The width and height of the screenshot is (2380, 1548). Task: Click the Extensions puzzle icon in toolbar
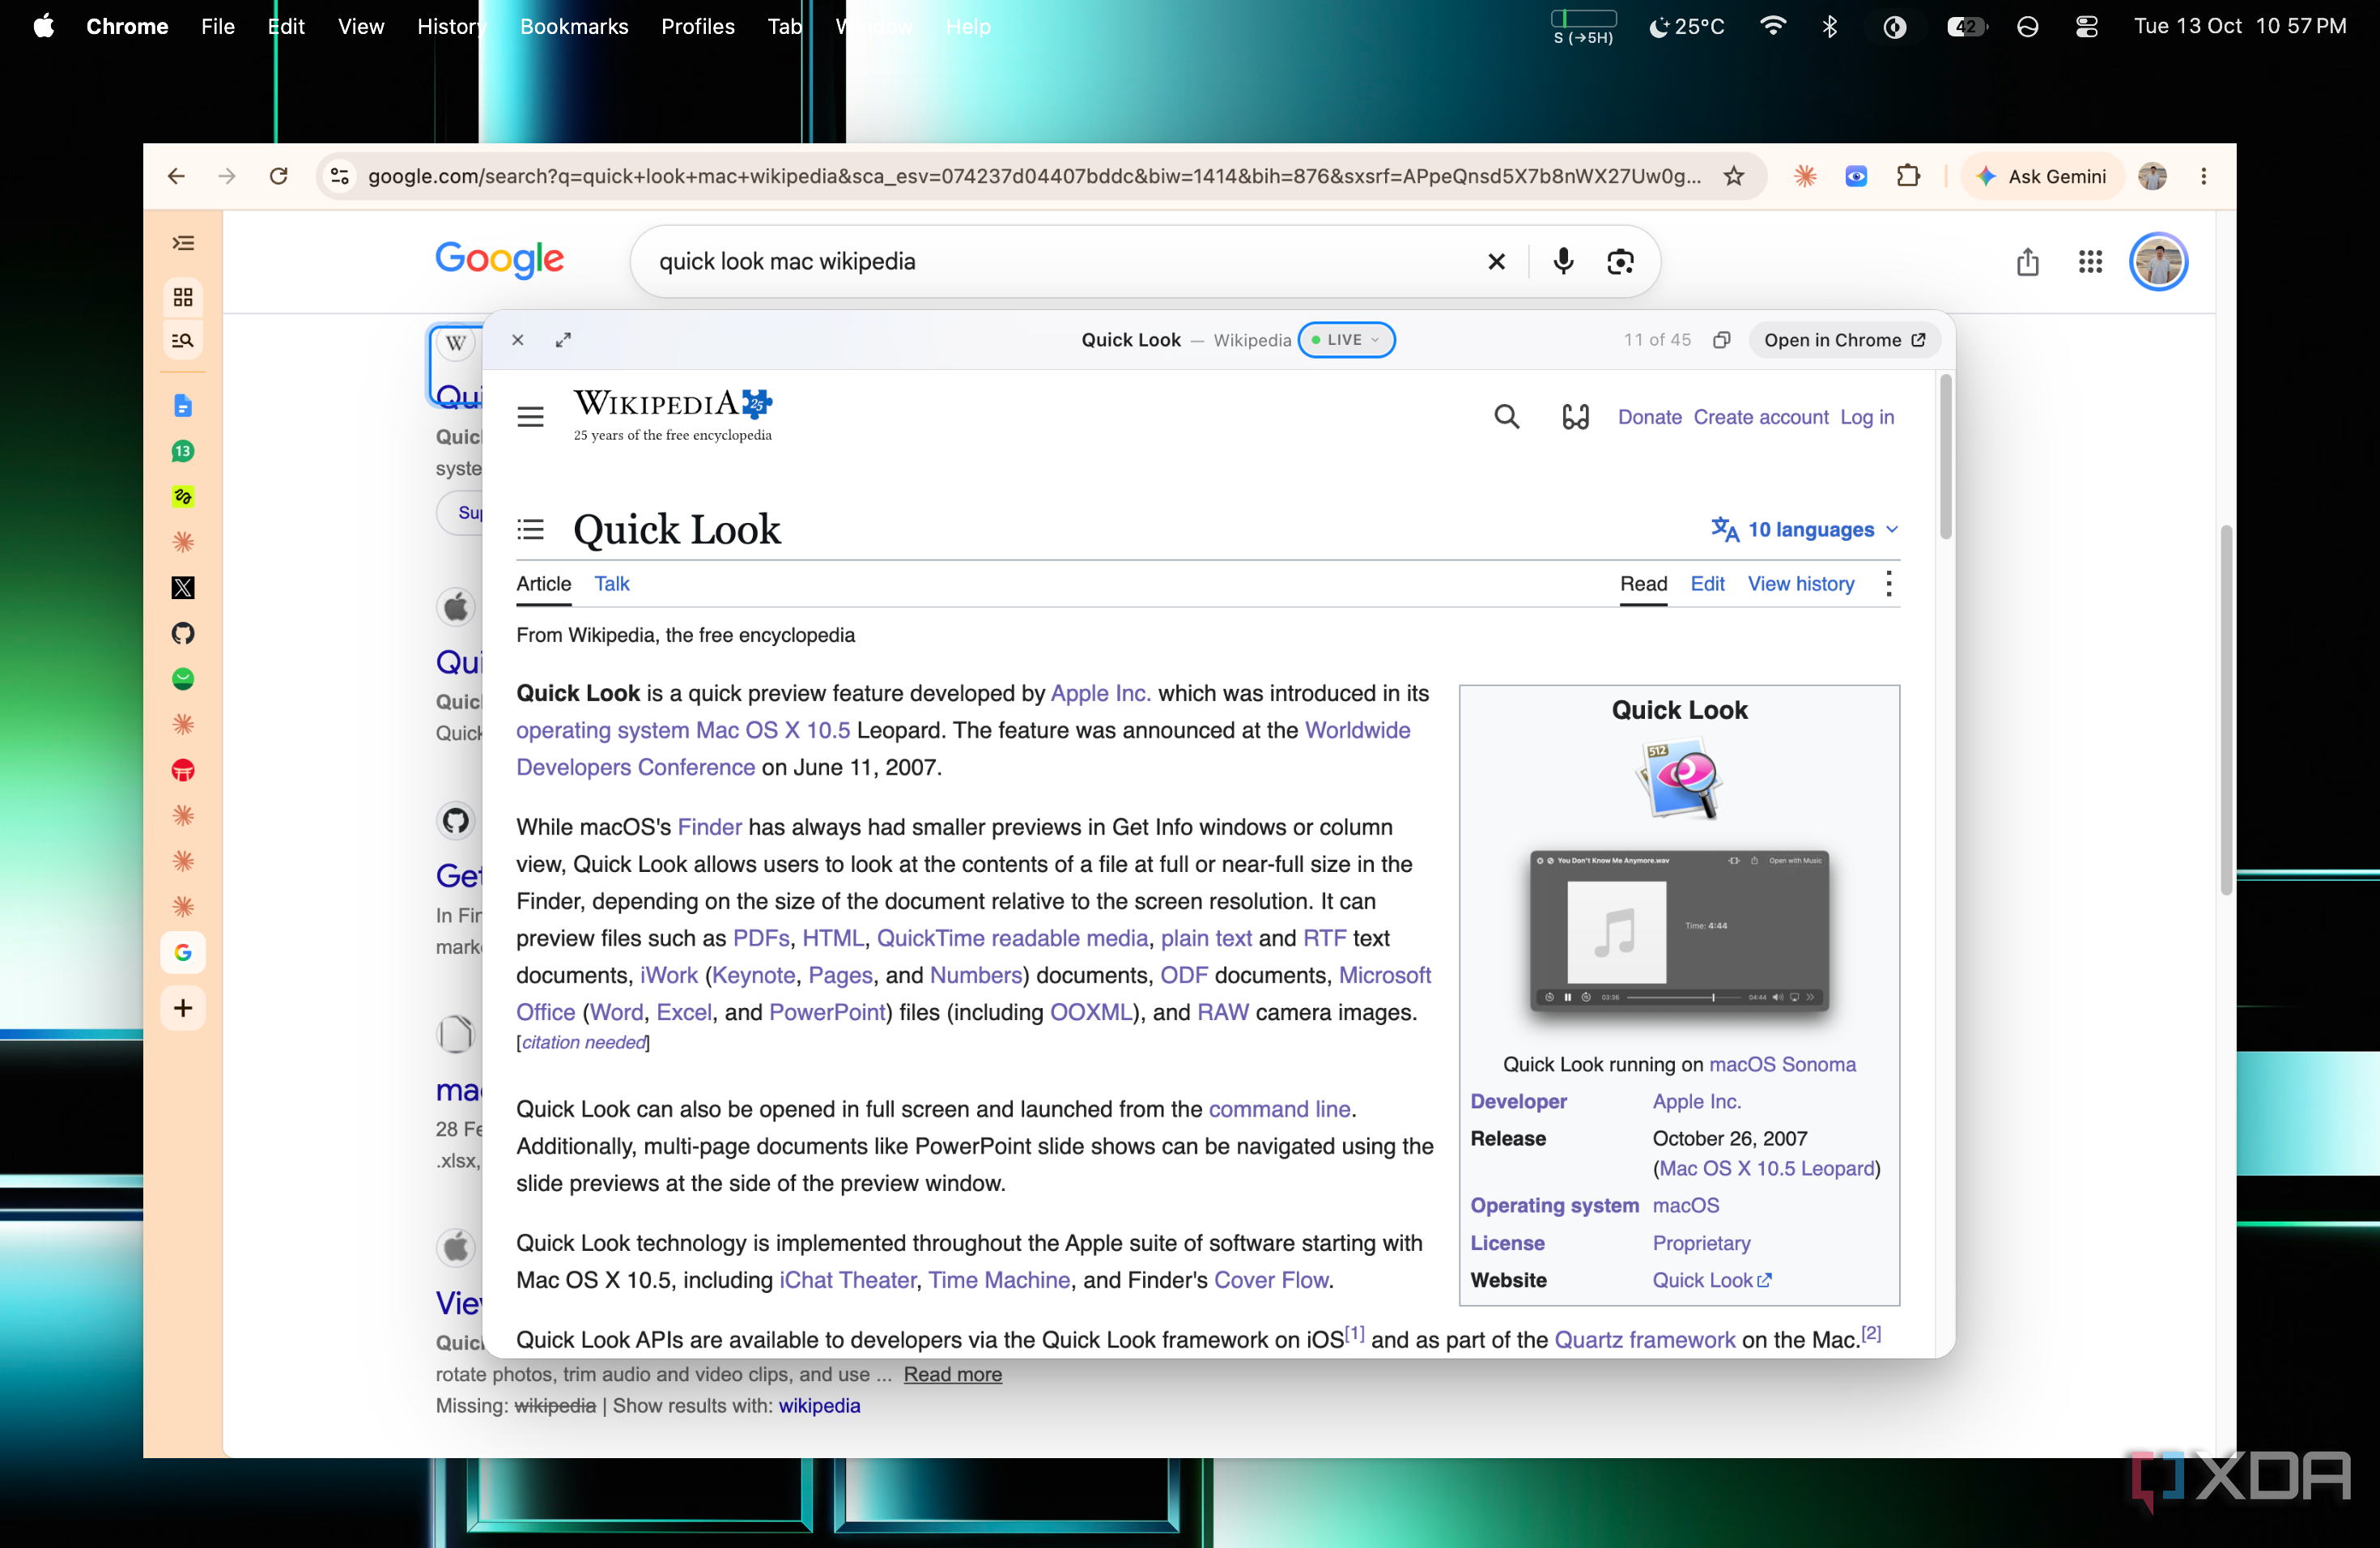coord(1908,176)
